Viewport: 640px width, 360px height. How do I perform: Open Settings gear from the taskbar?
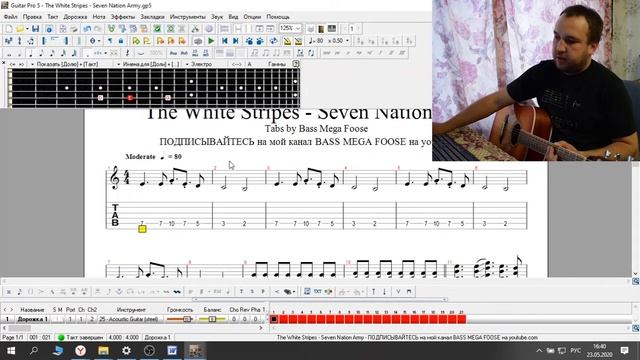(x=127, y=351)
